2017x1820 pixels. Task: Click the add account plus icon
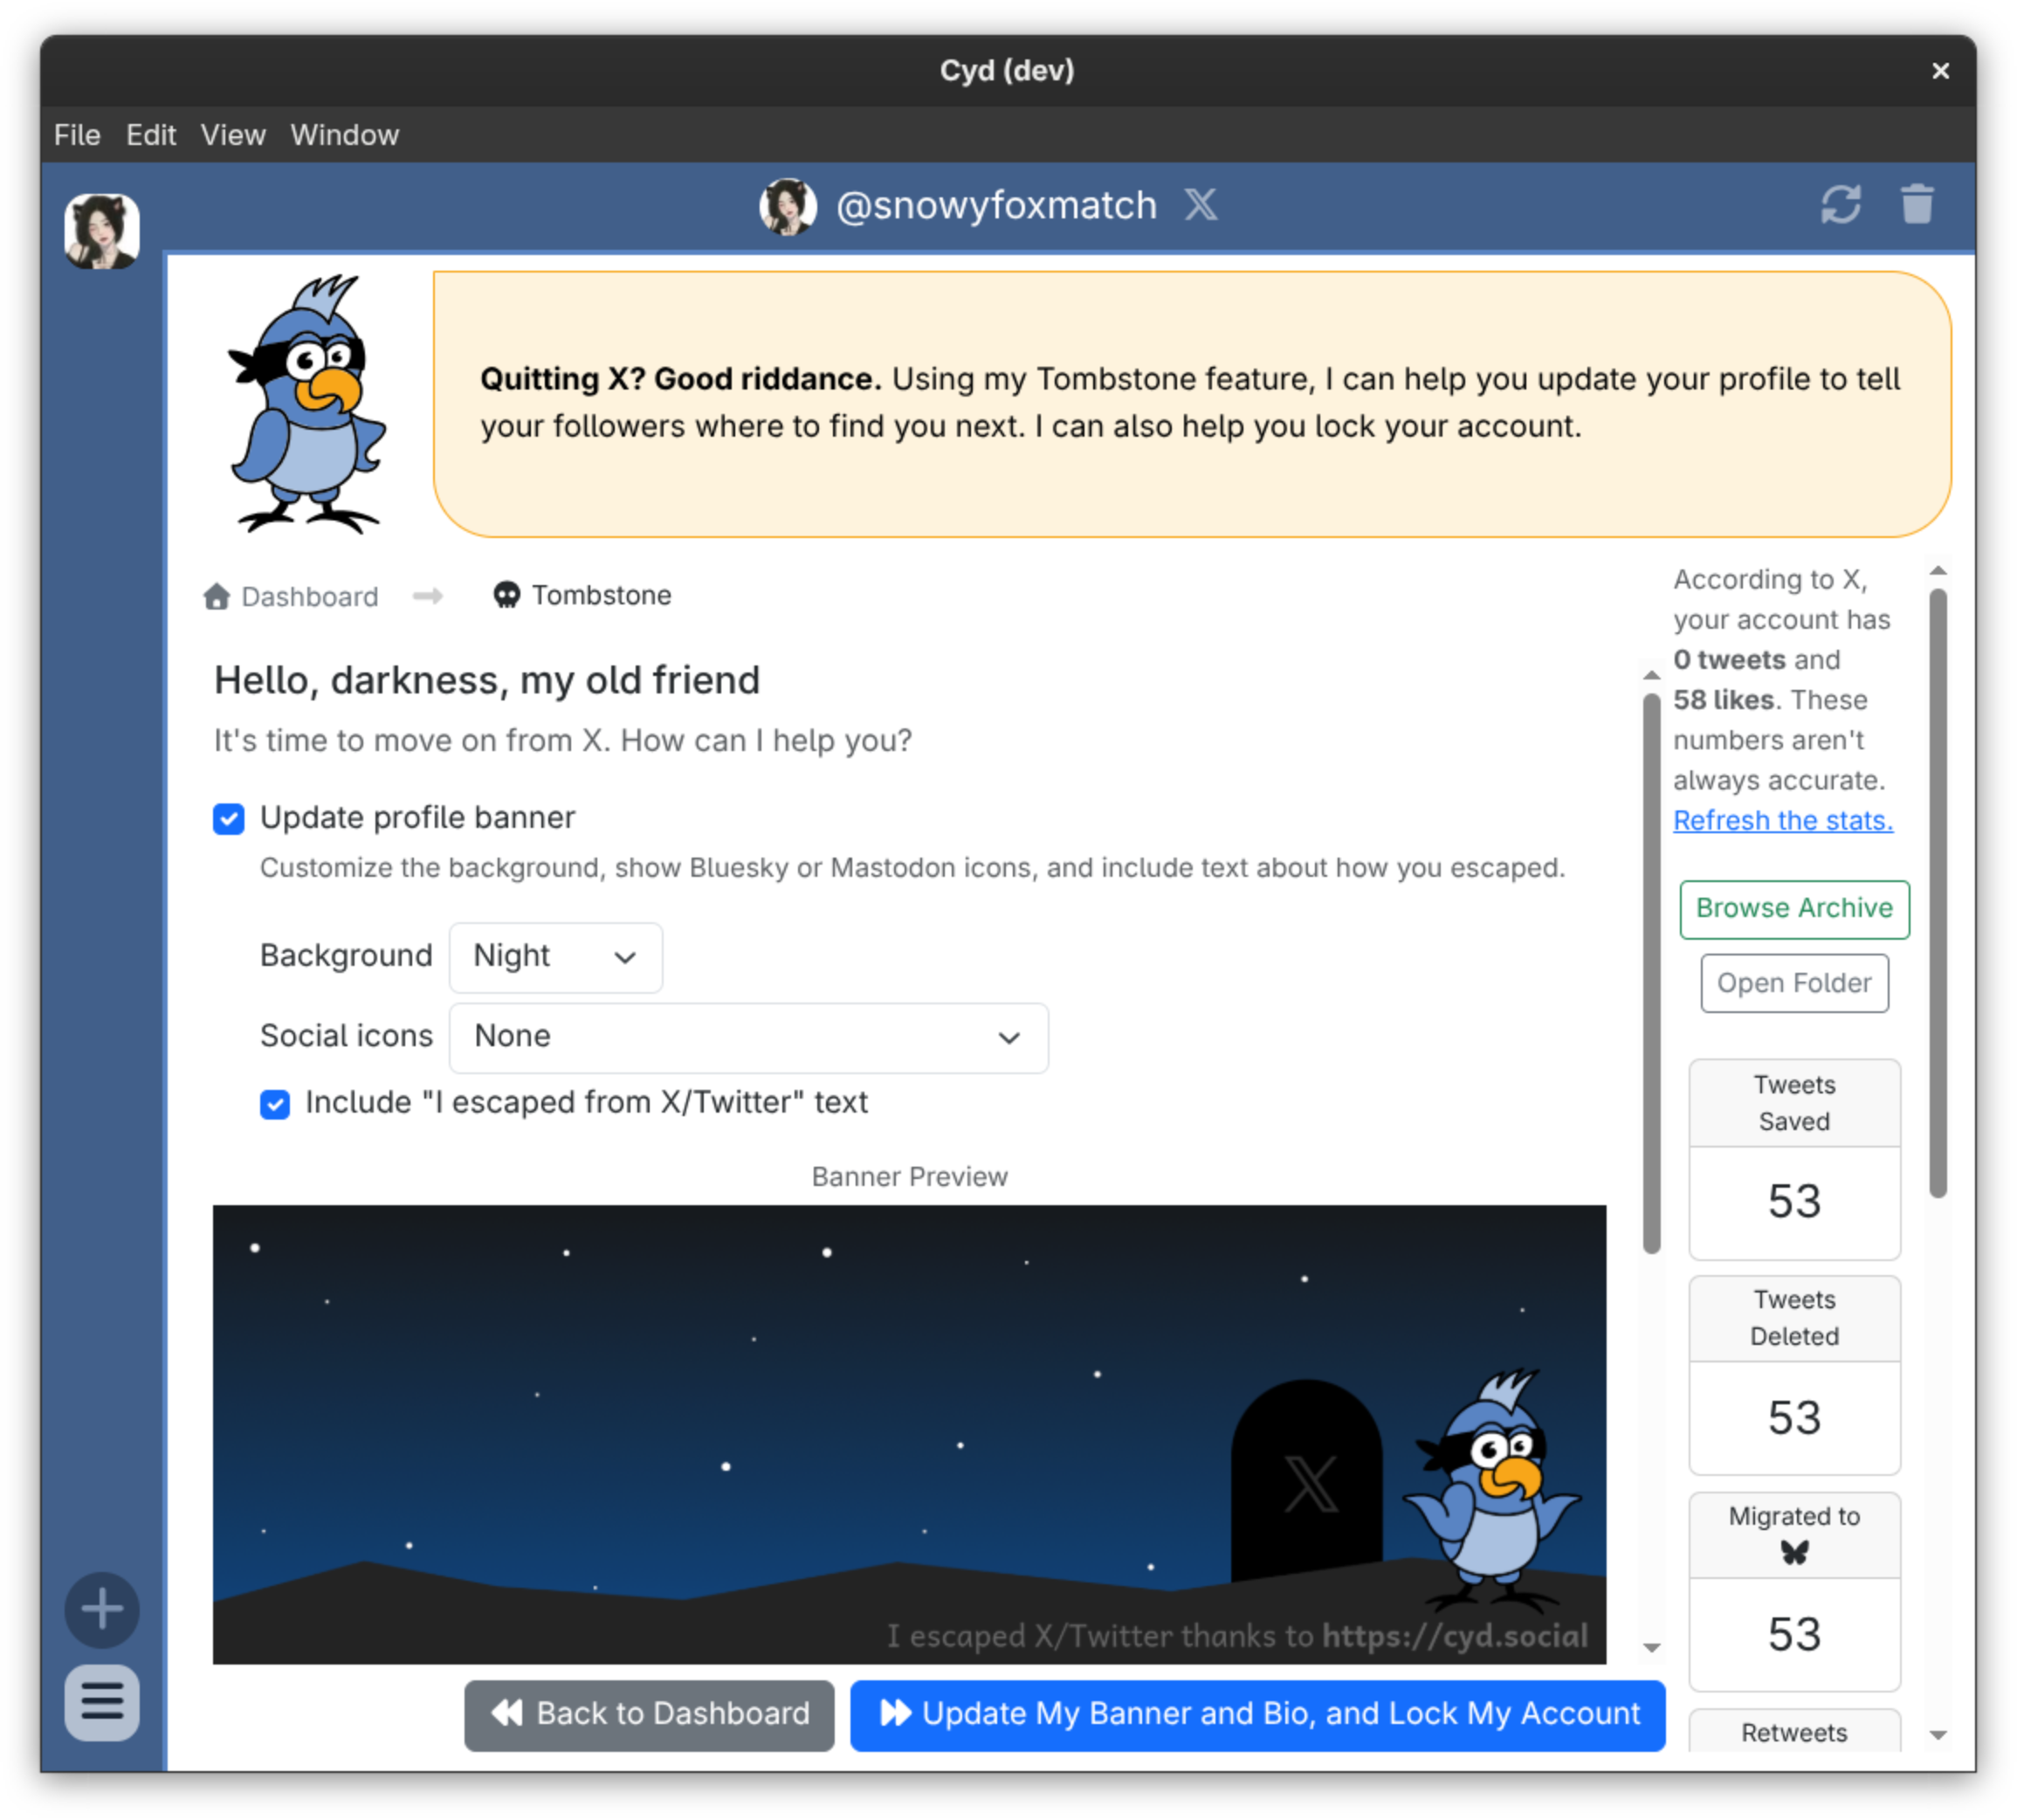pyautogui.click(x=102, y=1609)
